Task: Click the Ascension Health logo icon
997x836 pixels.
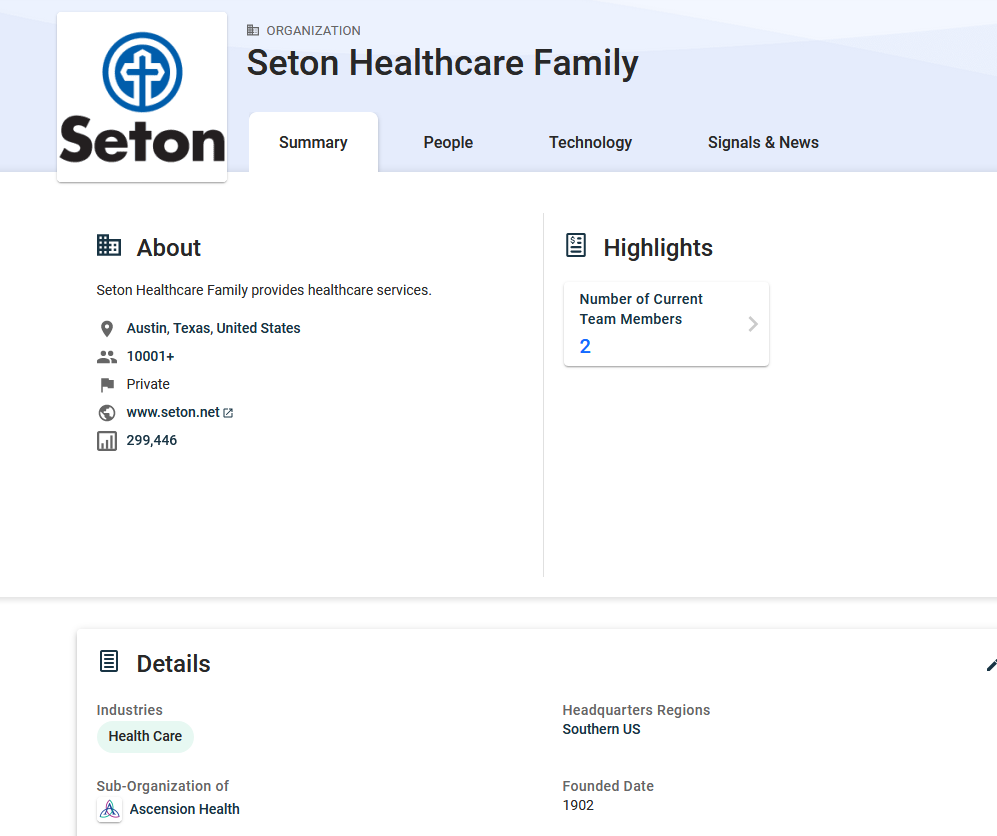Action: coord(109,809)
